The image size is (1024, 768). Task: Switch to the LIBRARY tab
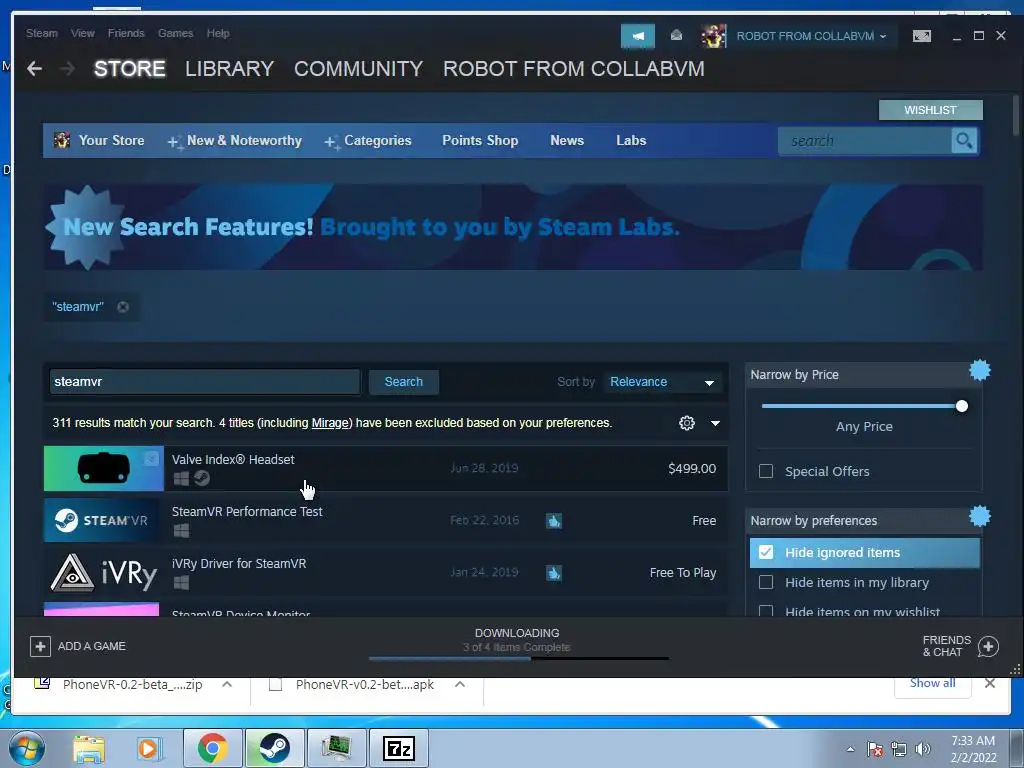tap(229, 69)
